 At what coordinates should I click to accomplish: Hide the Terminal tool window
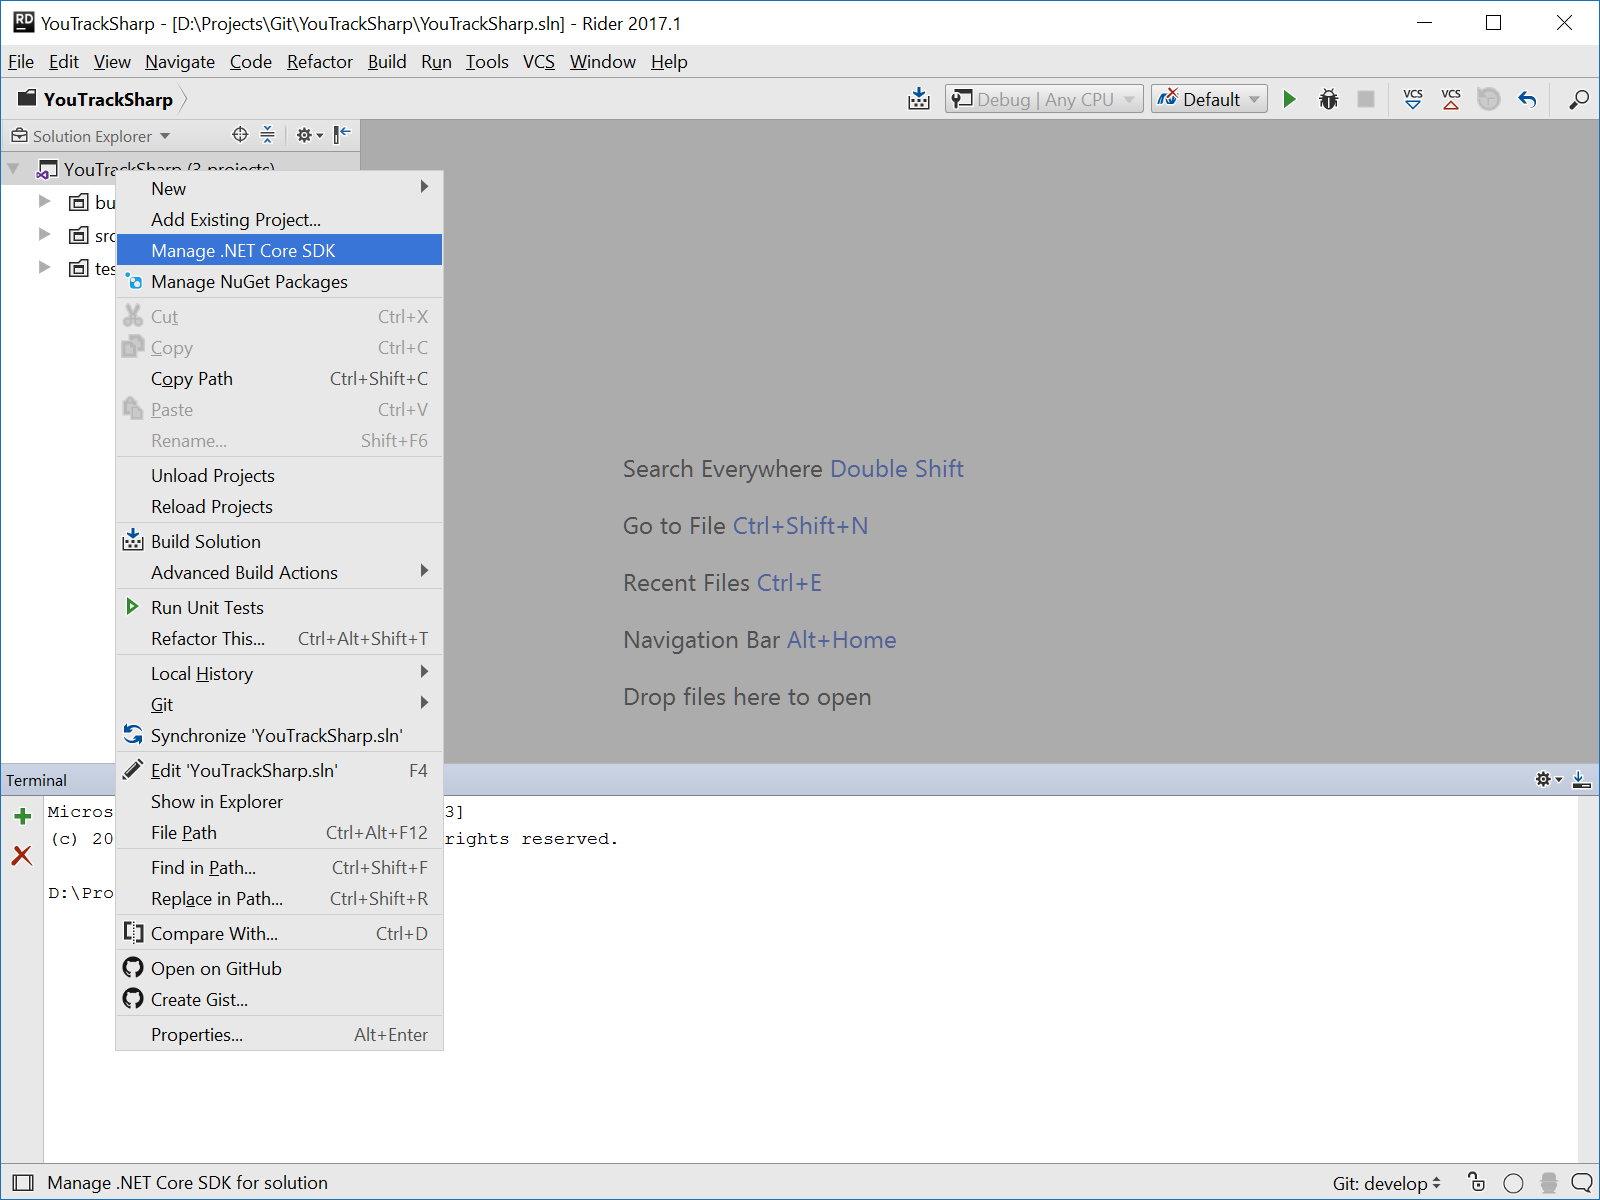(1582, 779)
